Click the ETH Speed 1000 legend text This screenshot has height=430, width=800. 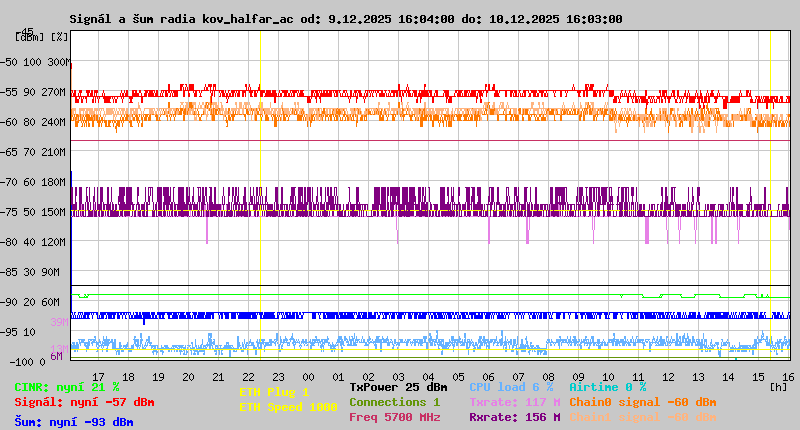click(x=288, y=407)
